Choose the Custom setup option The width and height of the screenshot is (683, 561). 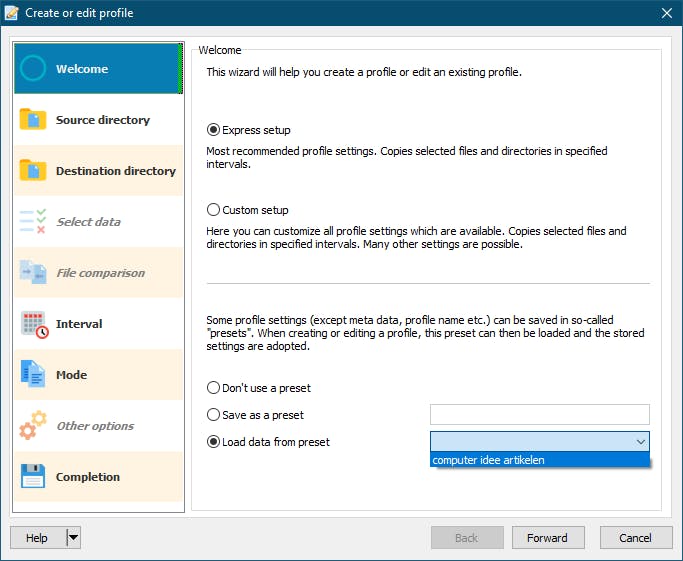click(213, 210)
